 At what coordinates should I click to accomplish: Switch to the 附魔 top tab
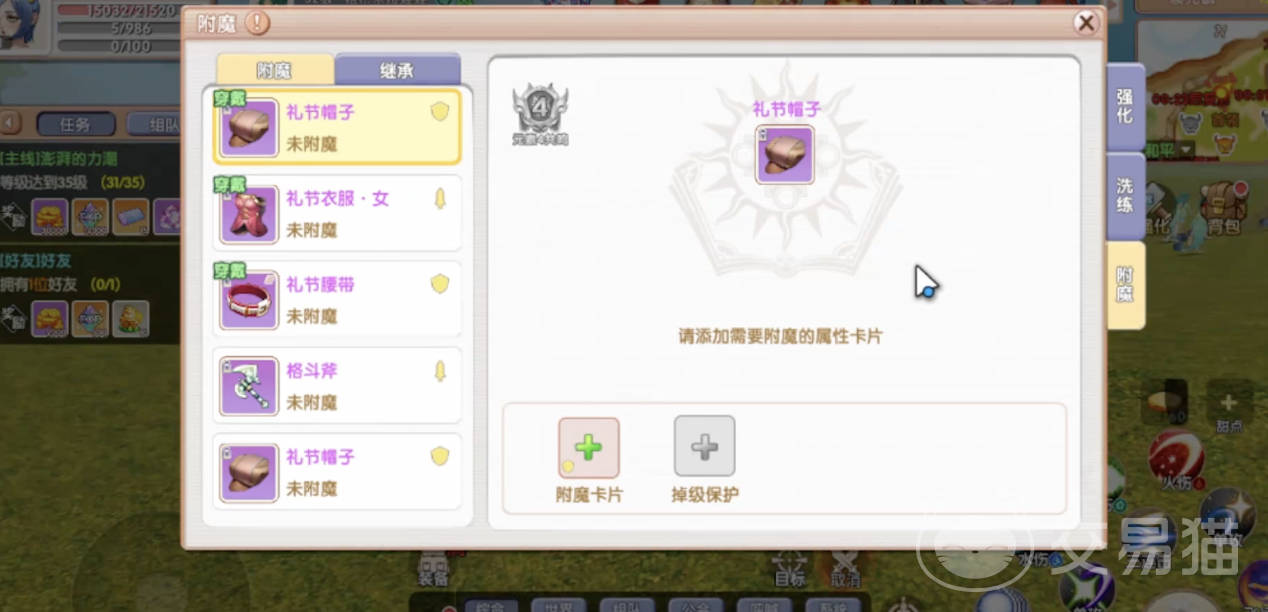point(275,71)
